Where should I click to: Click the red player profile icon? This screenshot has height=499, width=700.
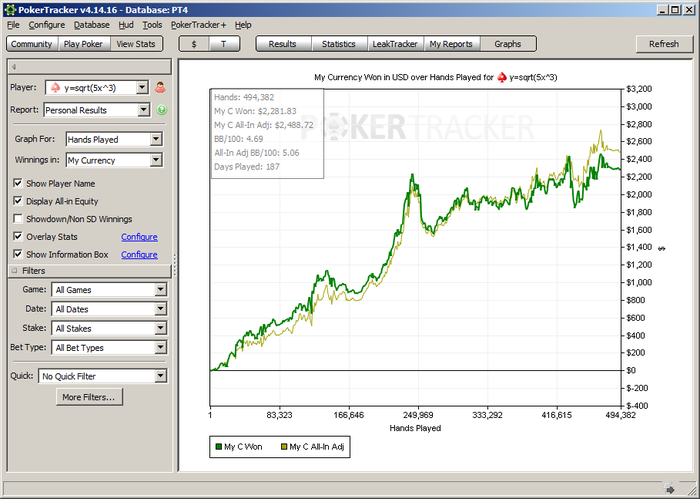[160, 88]
